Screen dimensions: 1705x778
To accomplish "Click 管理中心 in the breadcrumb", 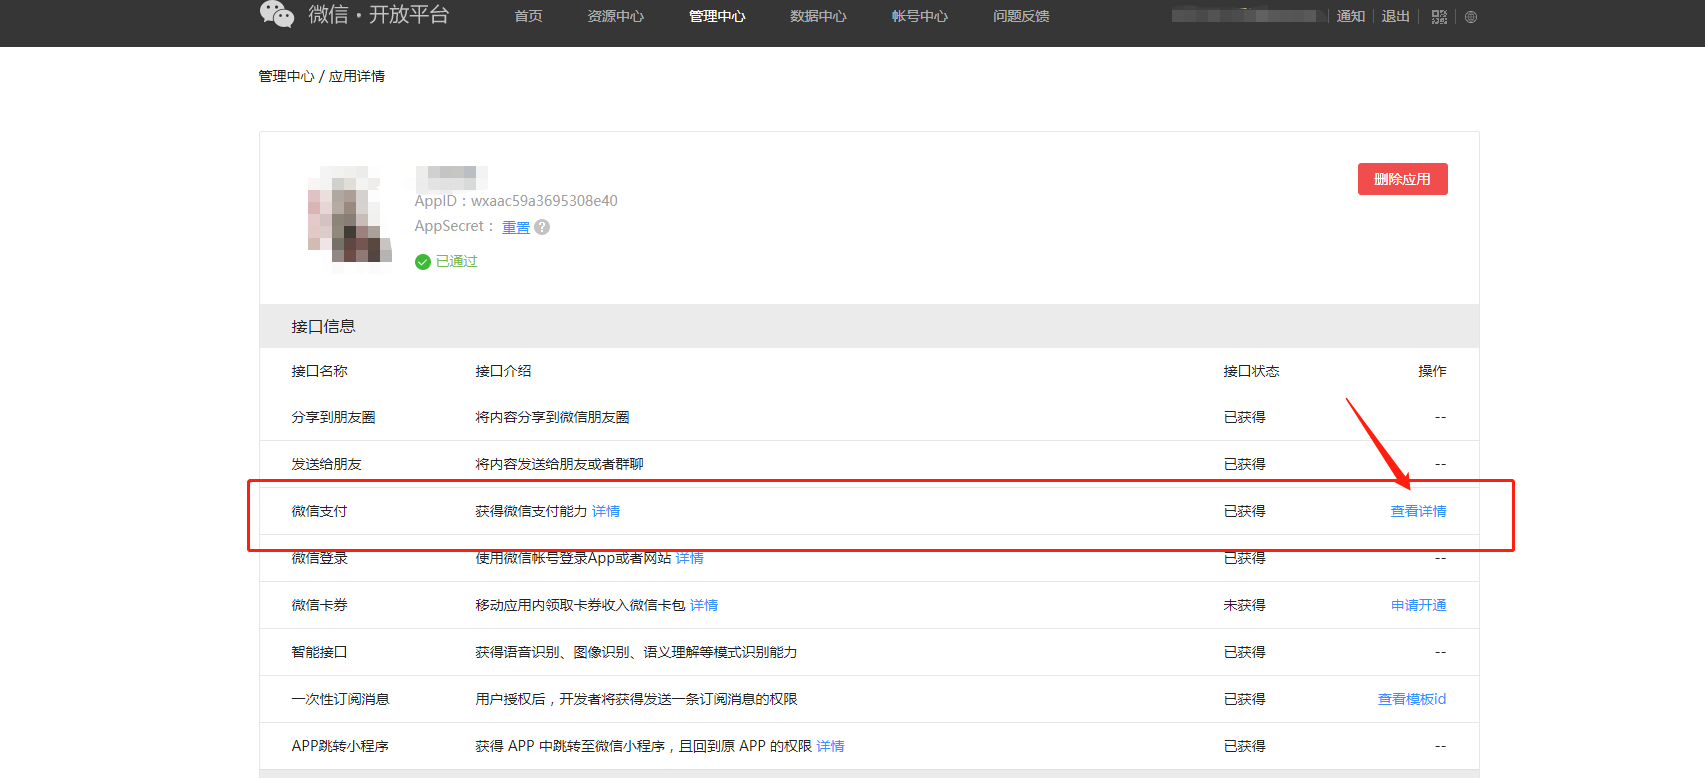I will (x=286, y=76).
